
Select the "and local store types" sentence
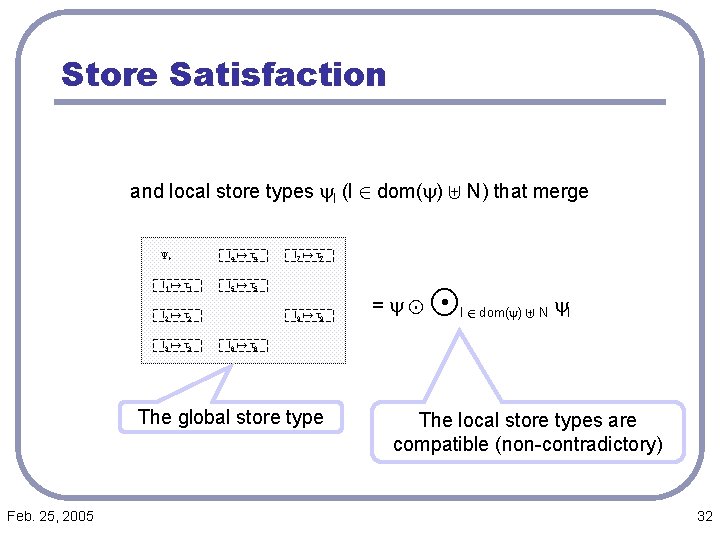click(x=359, y=191)
